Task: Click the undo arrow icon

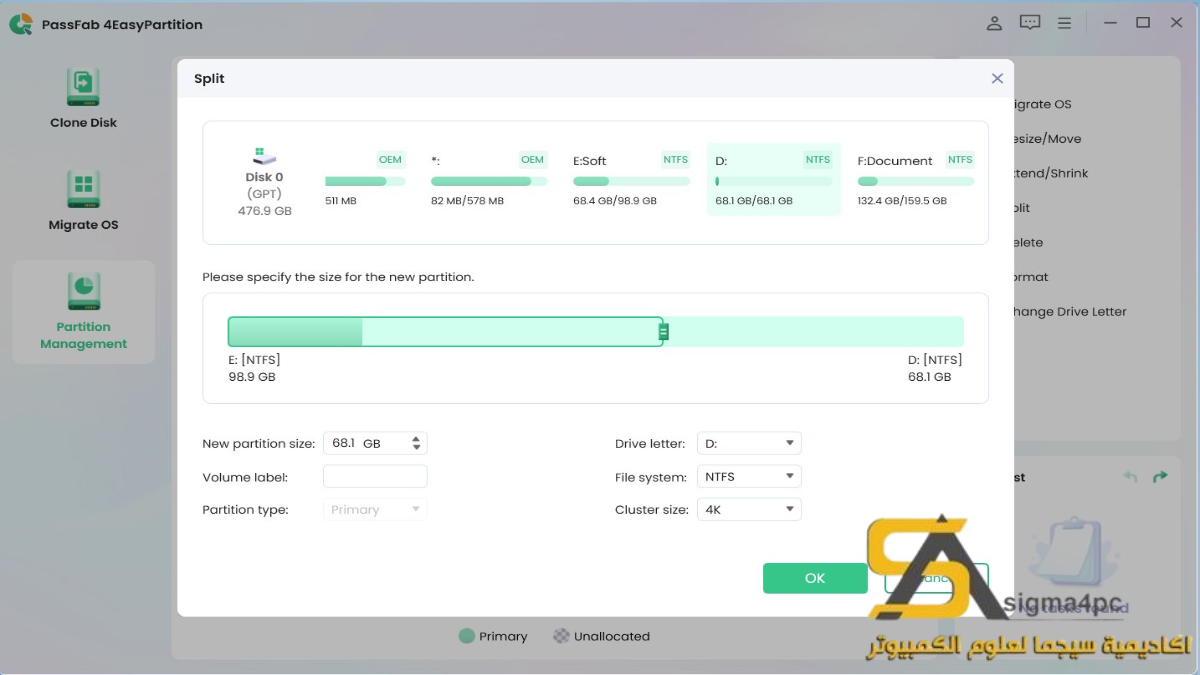Action: (1130, 477)
